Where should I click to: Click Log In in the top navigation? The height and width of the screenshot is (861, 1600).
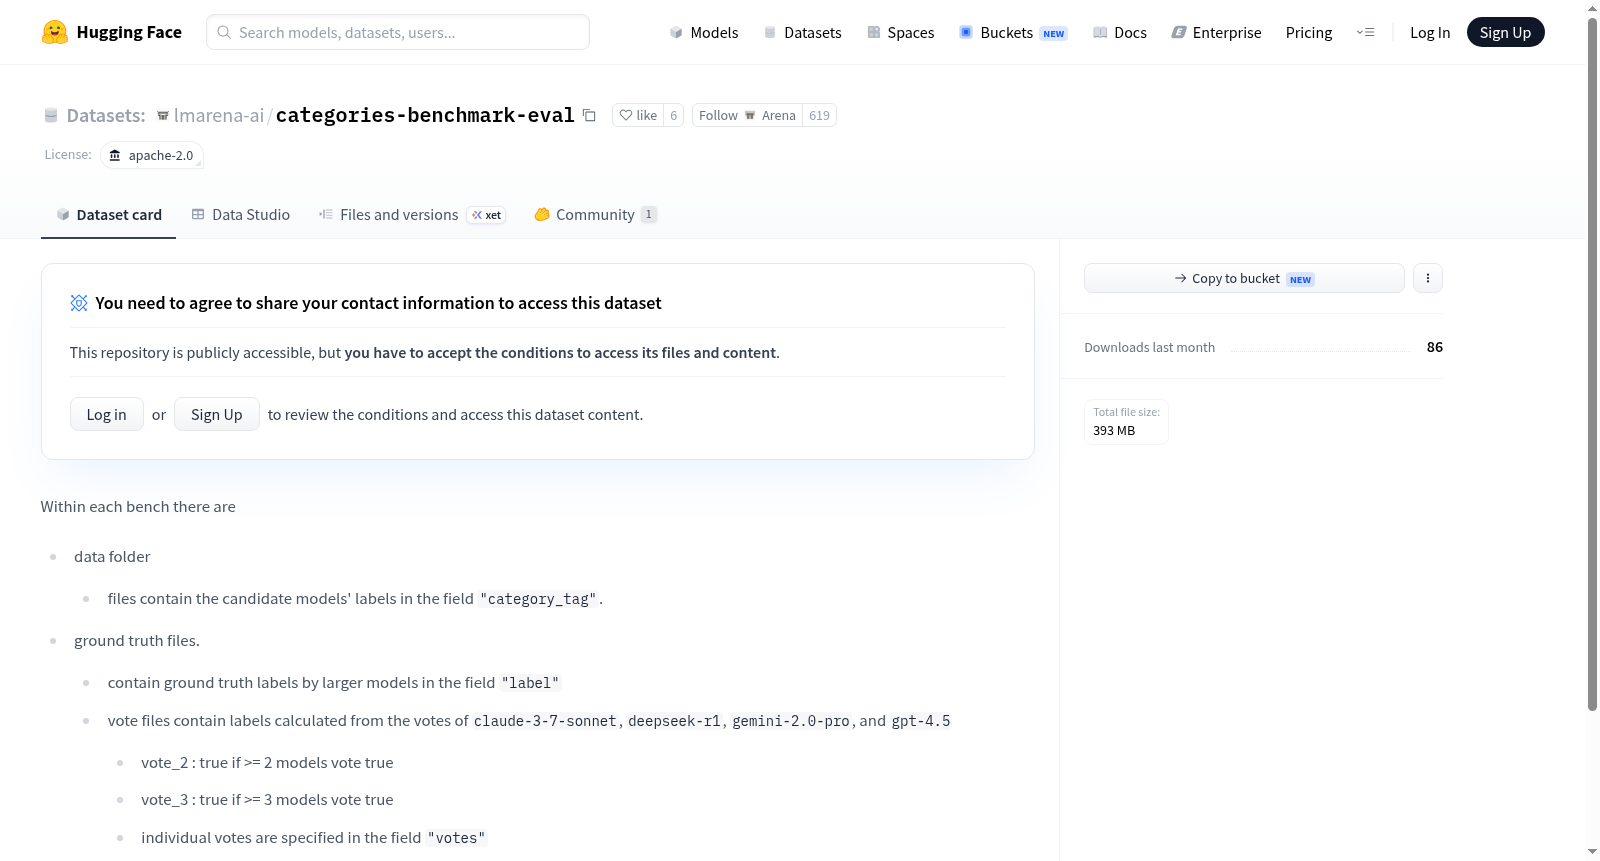coord(1430,33)
